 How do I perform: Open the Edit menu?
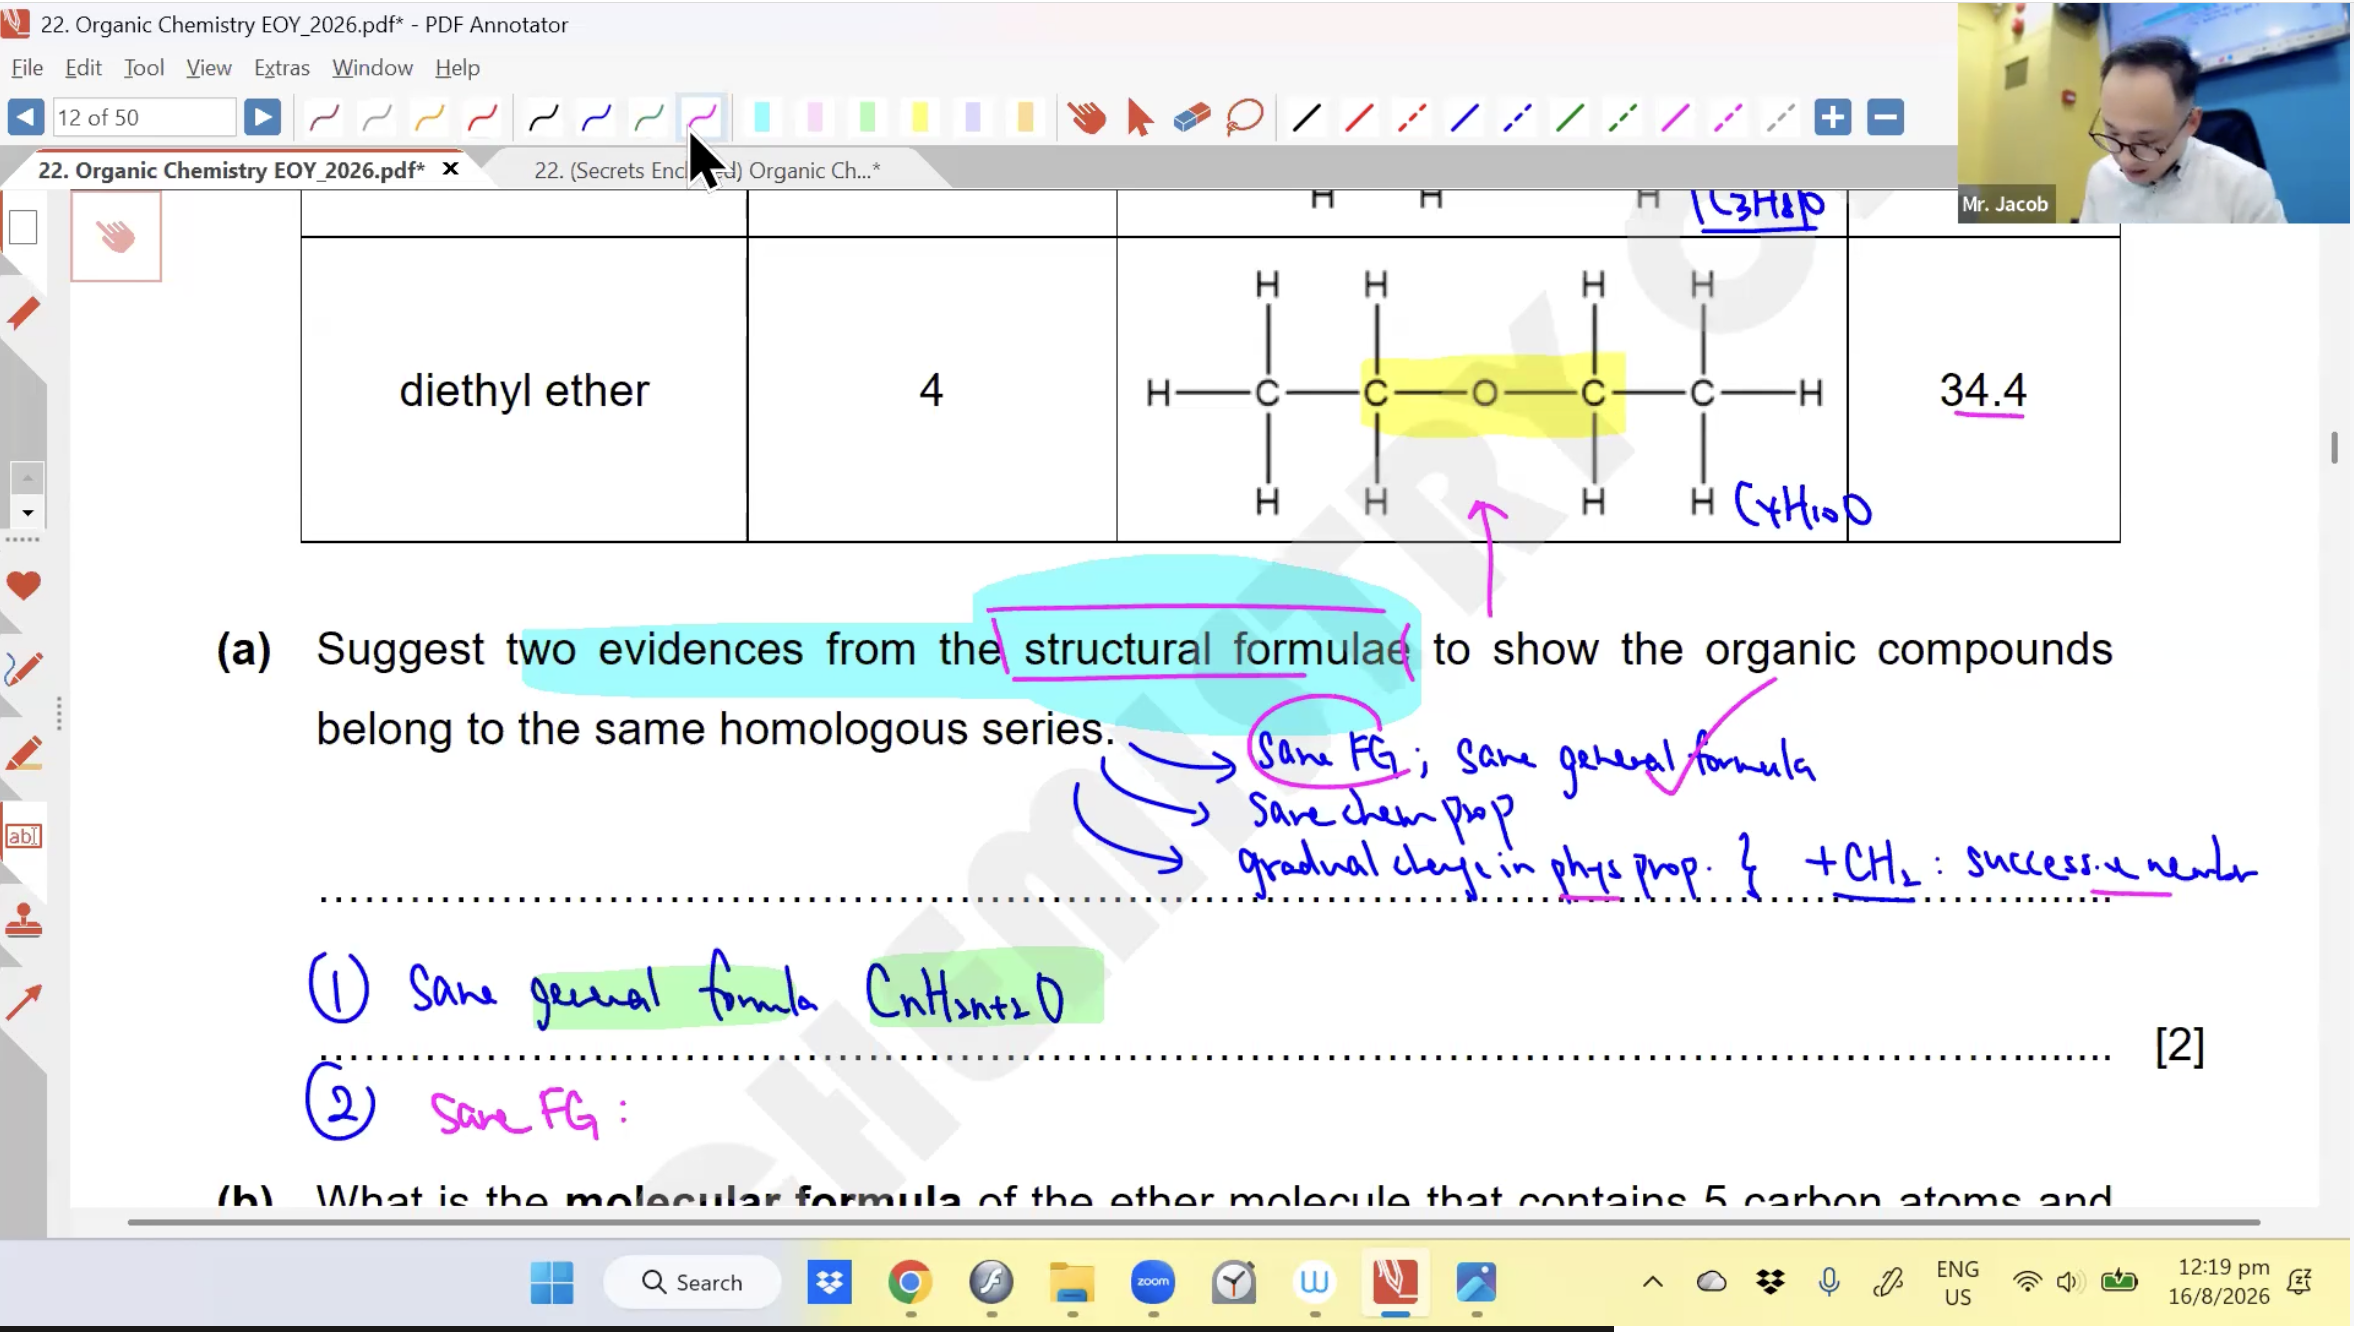pos(83,67)
